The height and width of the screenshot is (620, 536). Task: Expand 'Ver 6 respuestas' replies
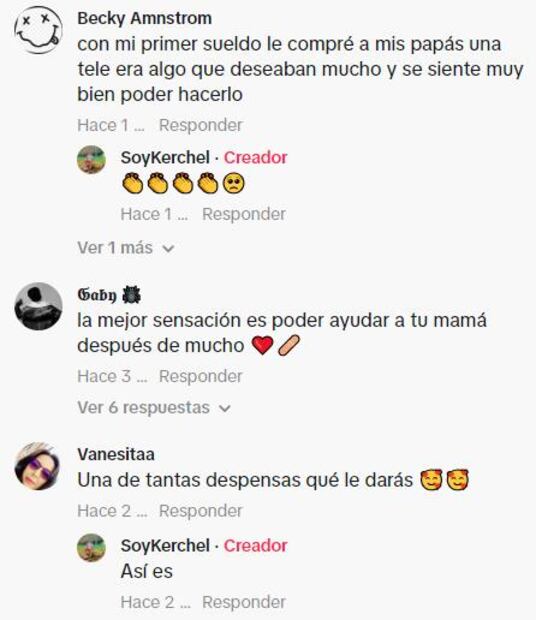pos(154,408)
